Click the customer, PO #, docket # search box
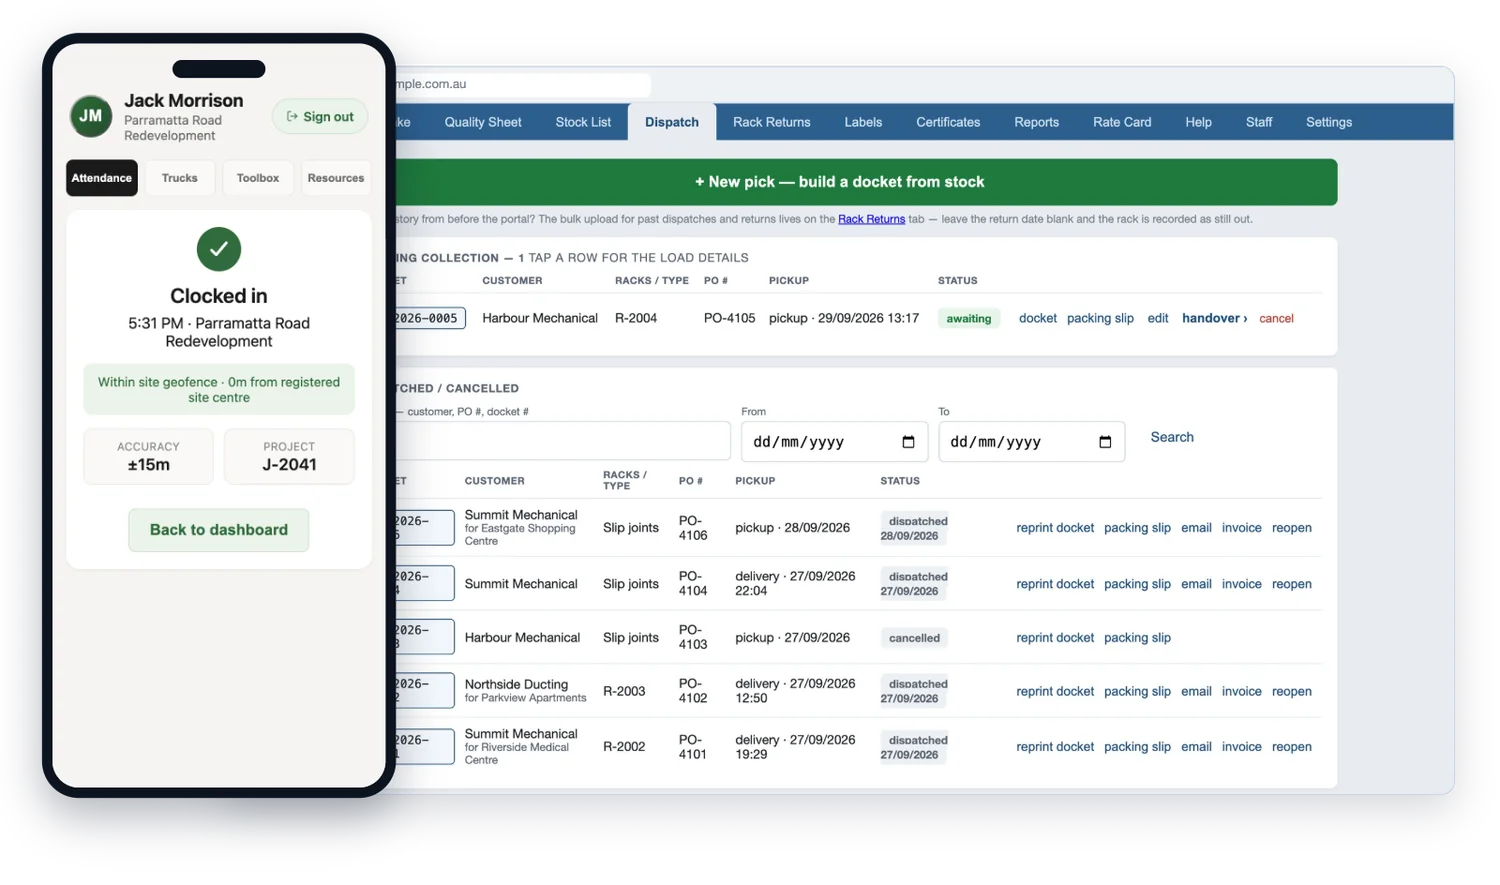1500x885 pixels. coord(563,441)
